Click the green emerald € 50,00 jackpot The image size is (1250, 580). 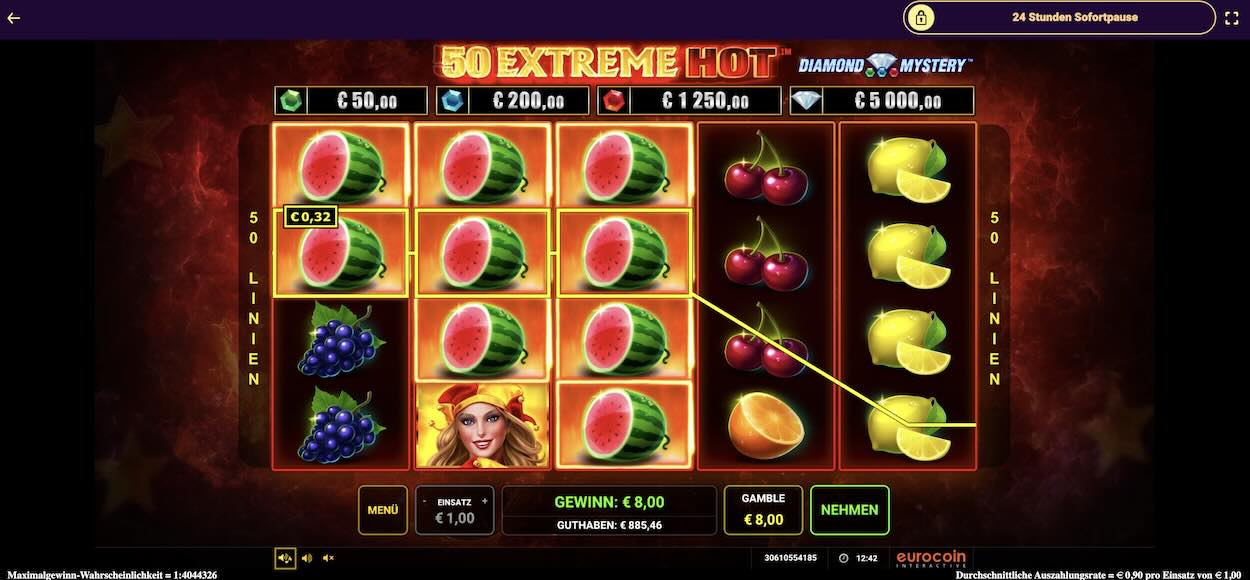tap(351, 101)
